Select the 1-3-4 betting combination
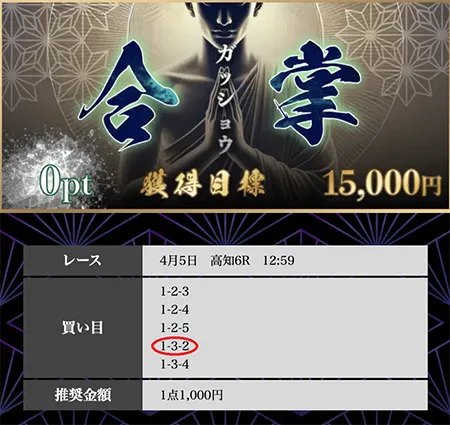 [175, 364]
